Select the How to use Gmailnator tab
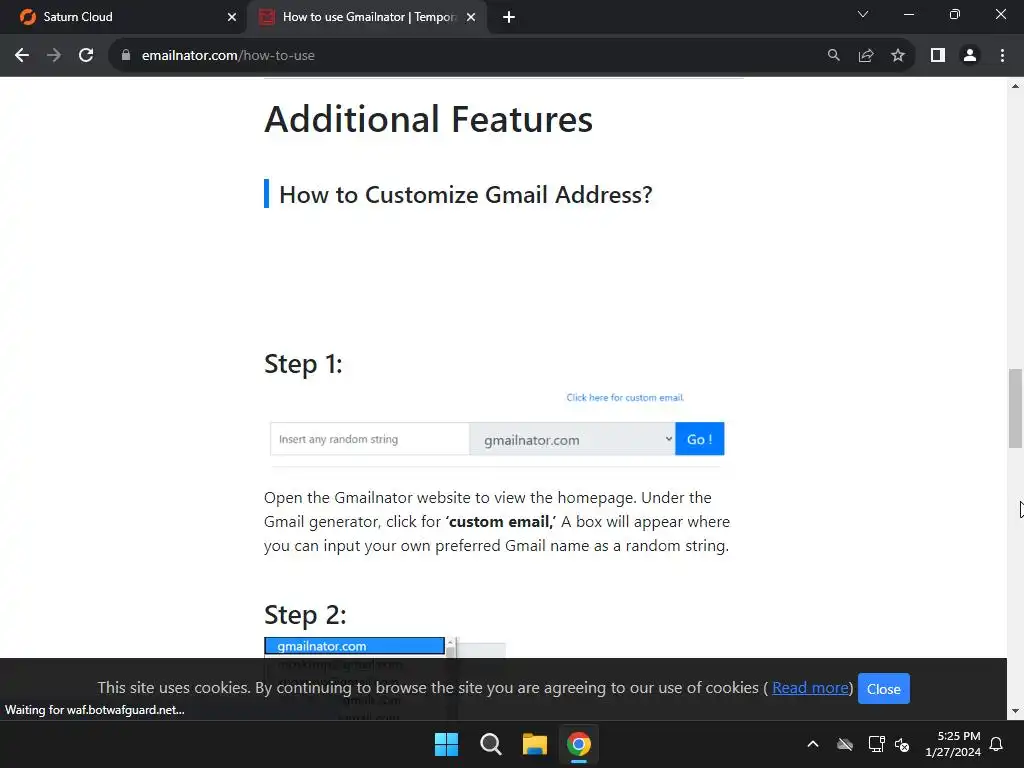The width and height of the screenshot is (1024, 768). [367, 17]
